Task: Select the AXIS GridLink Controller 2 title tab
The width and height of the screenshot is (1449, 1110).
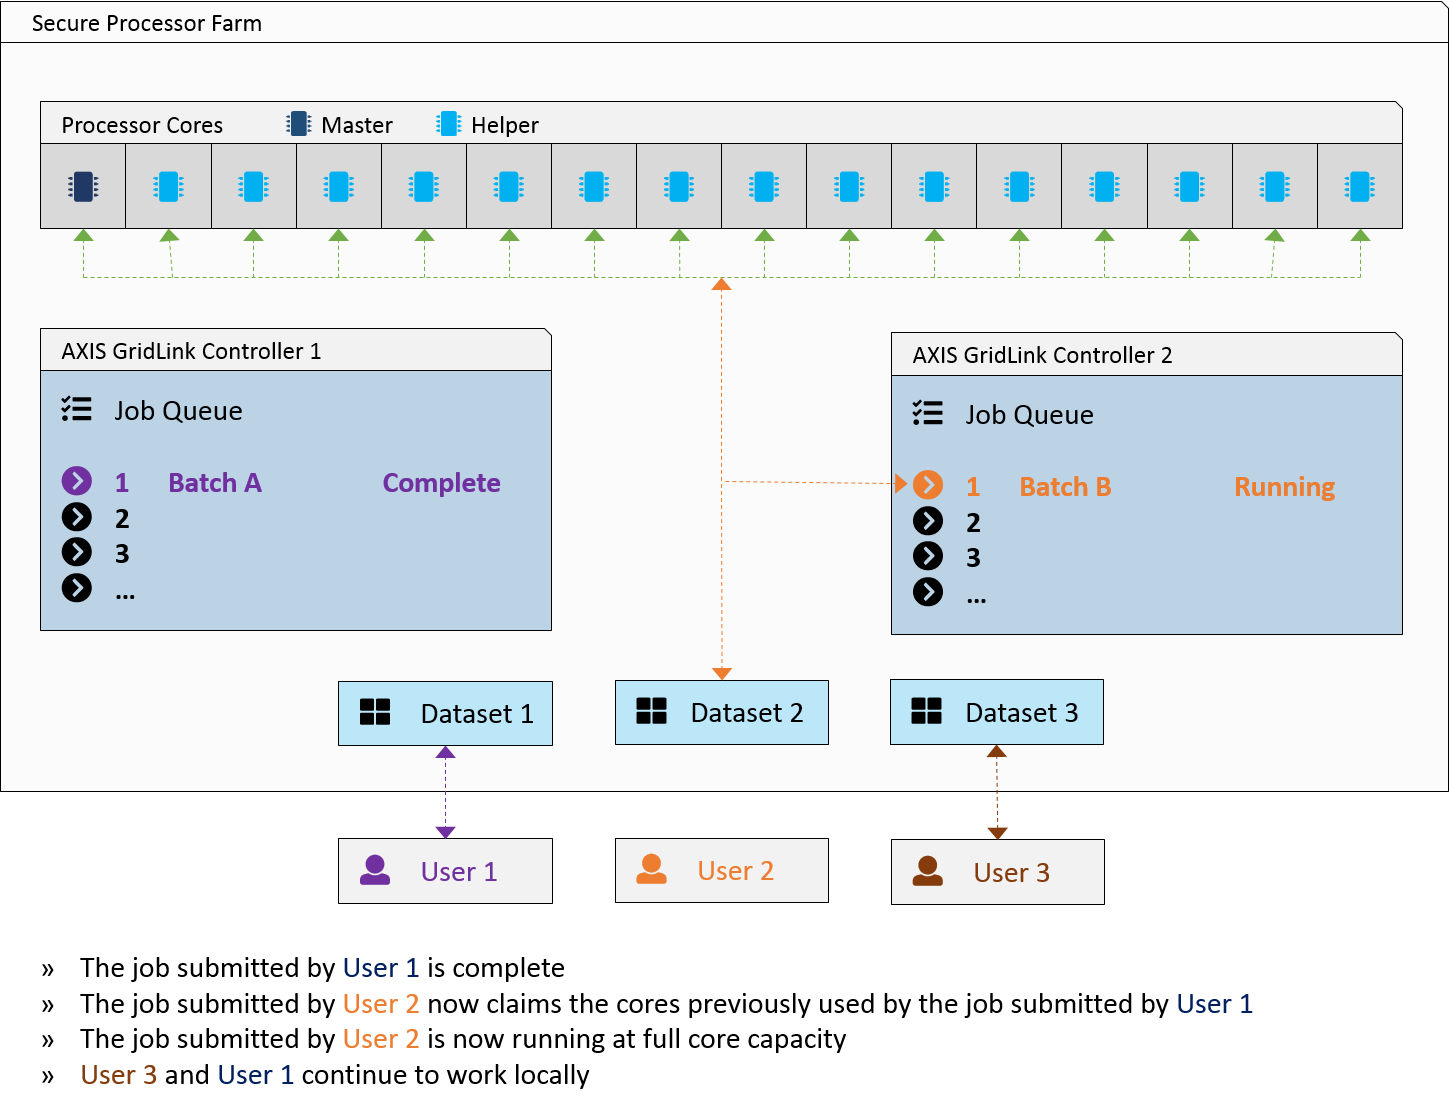Action: [x=1042, y=355]
